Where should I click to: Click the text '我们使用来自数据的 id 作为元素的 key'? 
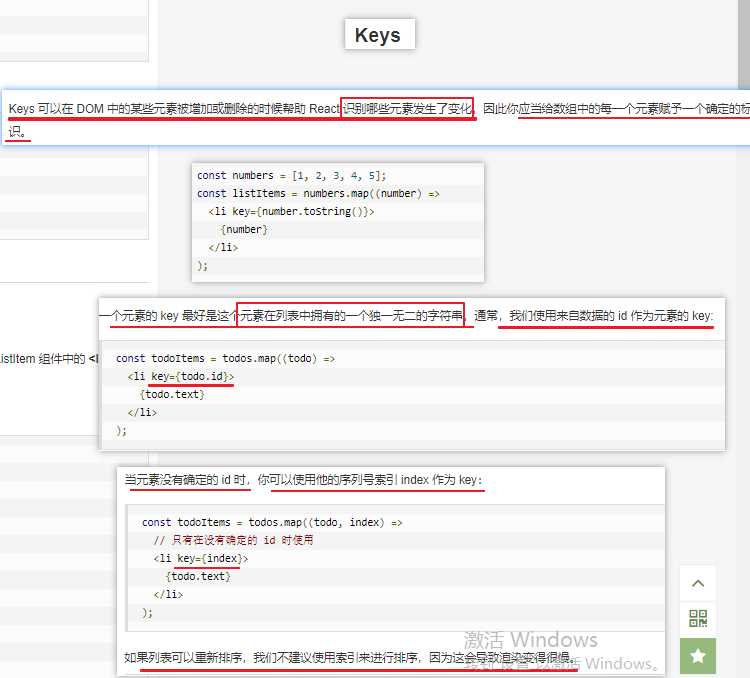click(611, 316)
